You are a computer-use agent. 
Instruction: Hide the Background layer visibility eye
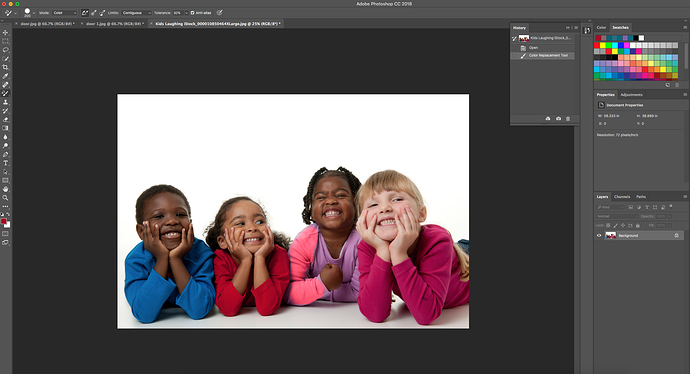point(598,235)
